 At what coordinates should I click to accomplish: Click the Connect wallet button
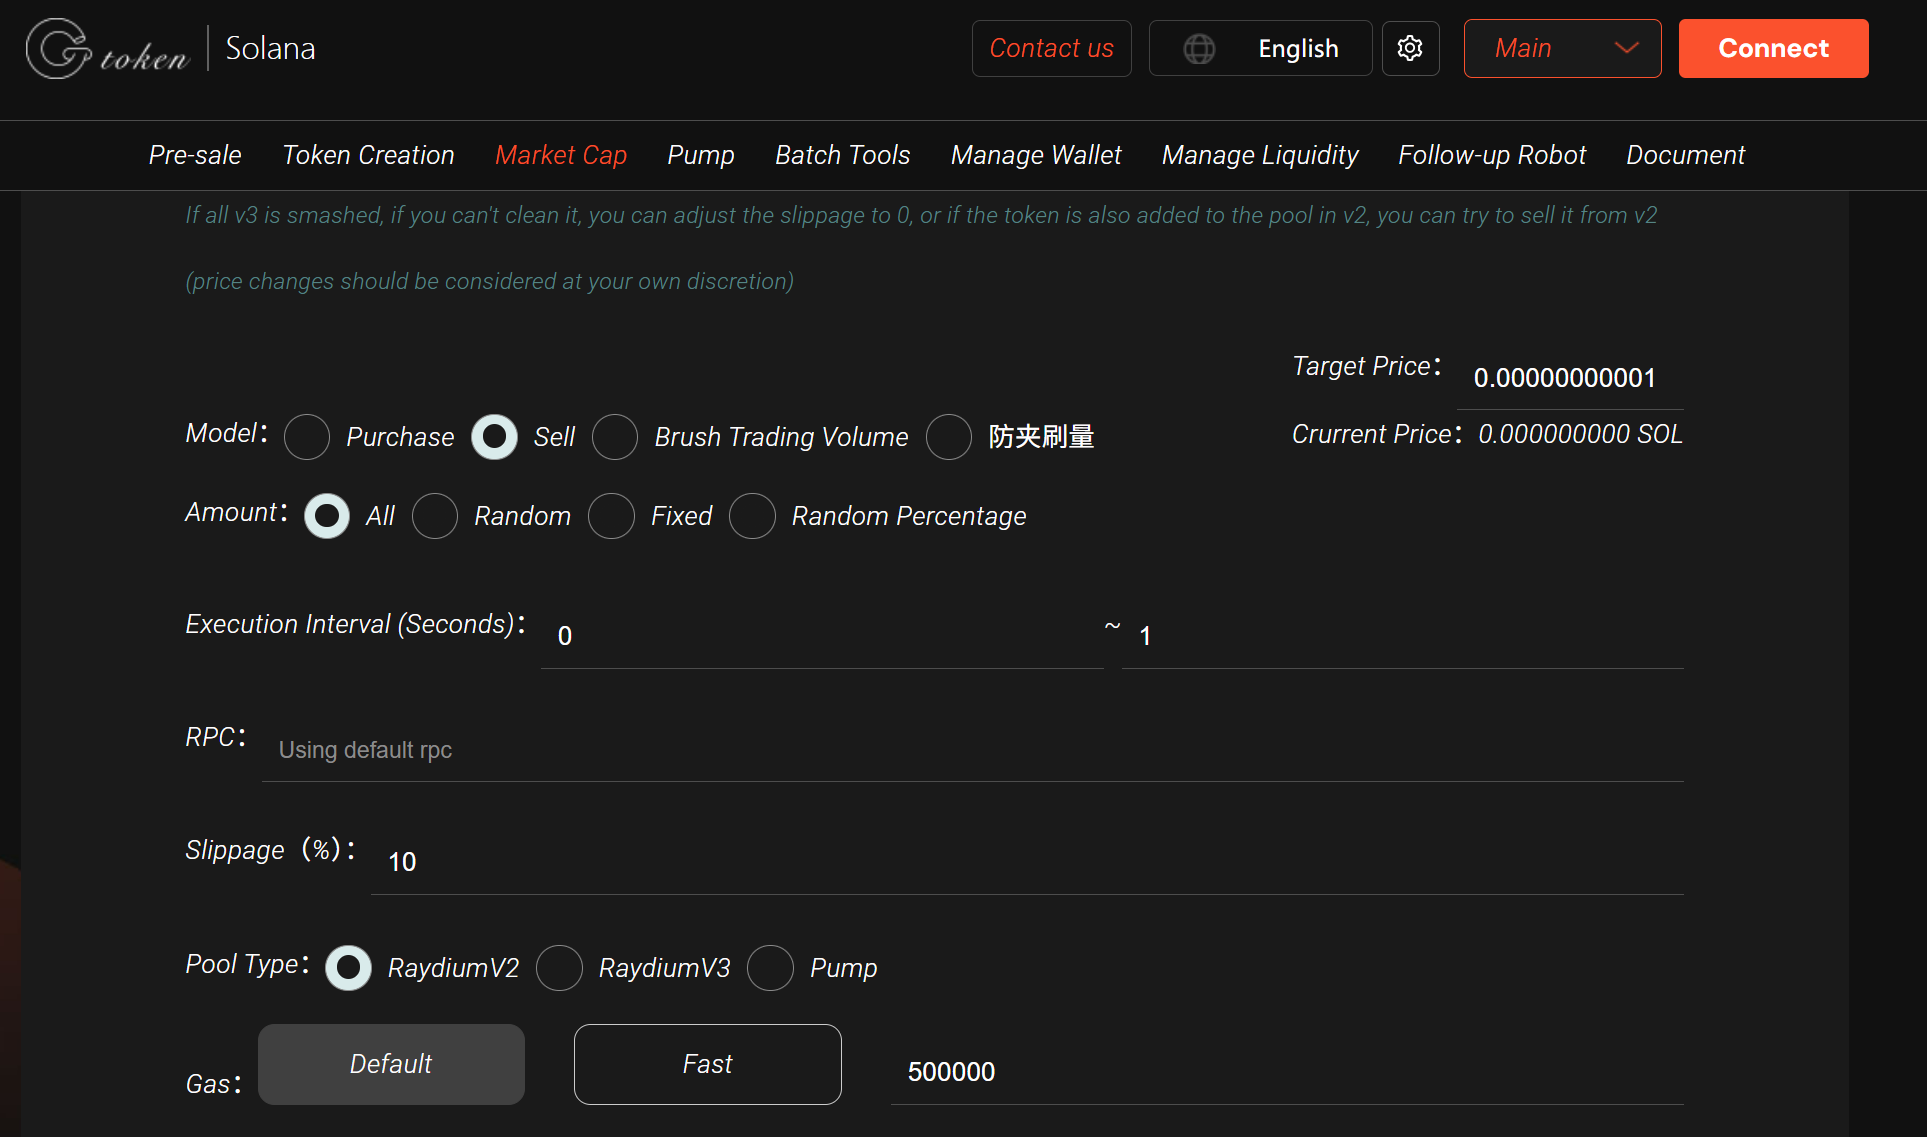(x=1773, y=48)
